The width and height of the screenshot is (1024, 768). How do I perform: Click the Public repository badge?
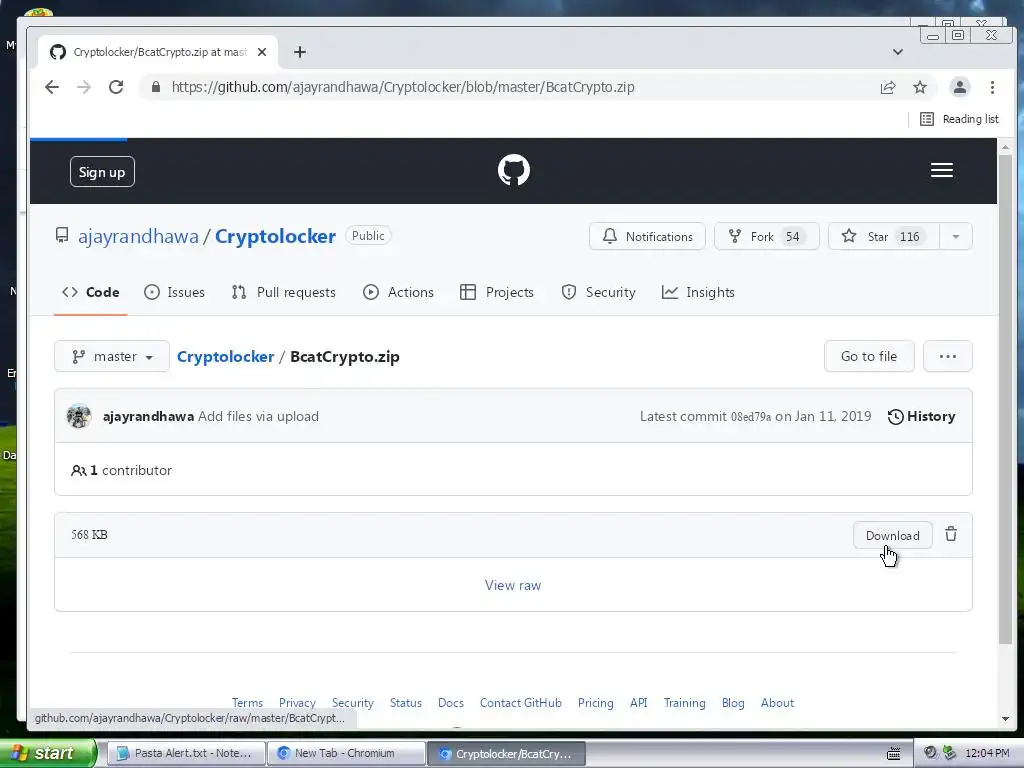point(368,236)
